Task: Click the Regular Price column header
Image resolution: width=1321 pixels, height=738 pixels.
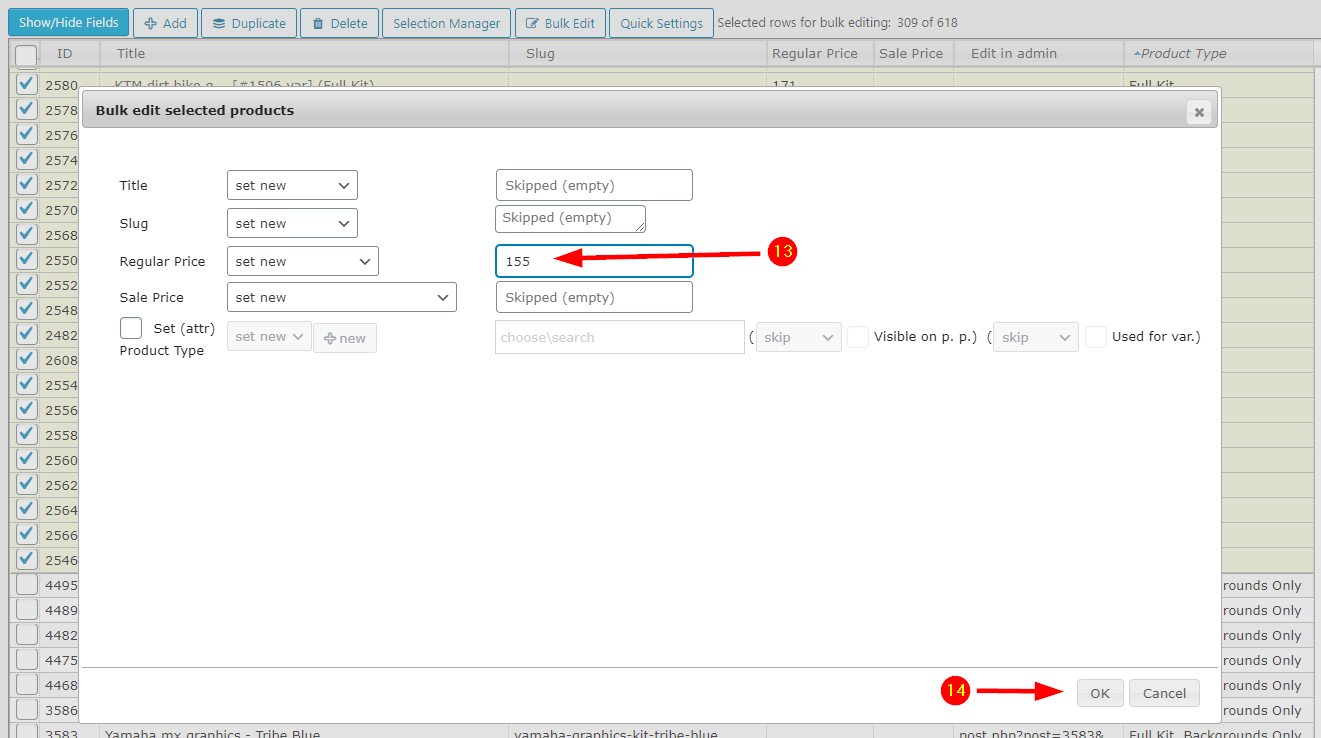Action: [x=814, y=54]
